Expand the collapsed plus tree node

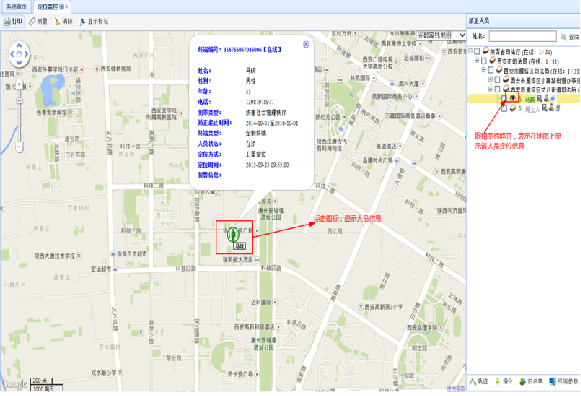490,80
